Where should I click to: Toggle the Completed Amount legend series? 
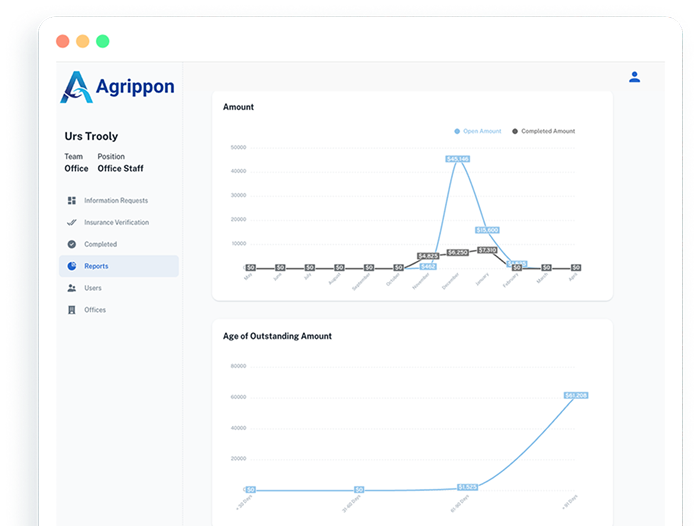click(543, 131)
